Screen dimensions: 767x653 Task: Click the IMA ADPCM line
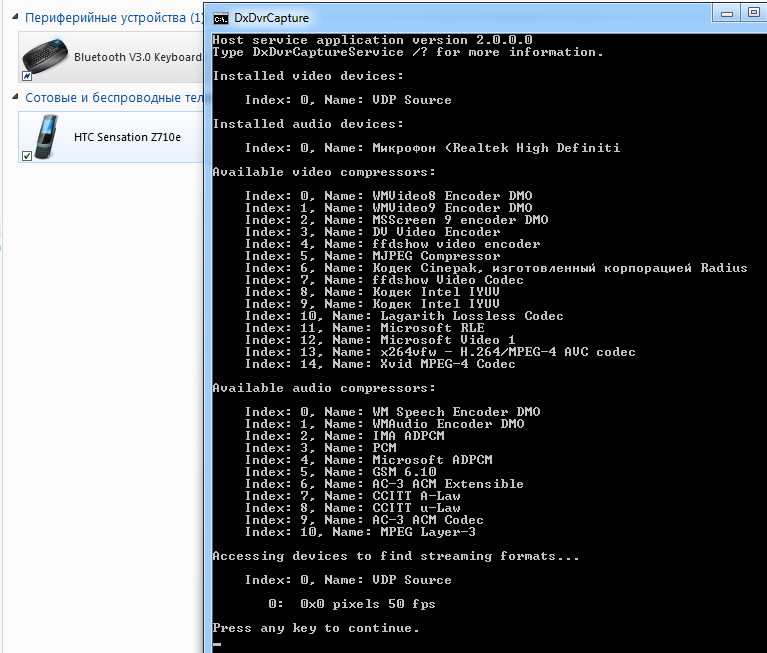[x=344, y=436]
